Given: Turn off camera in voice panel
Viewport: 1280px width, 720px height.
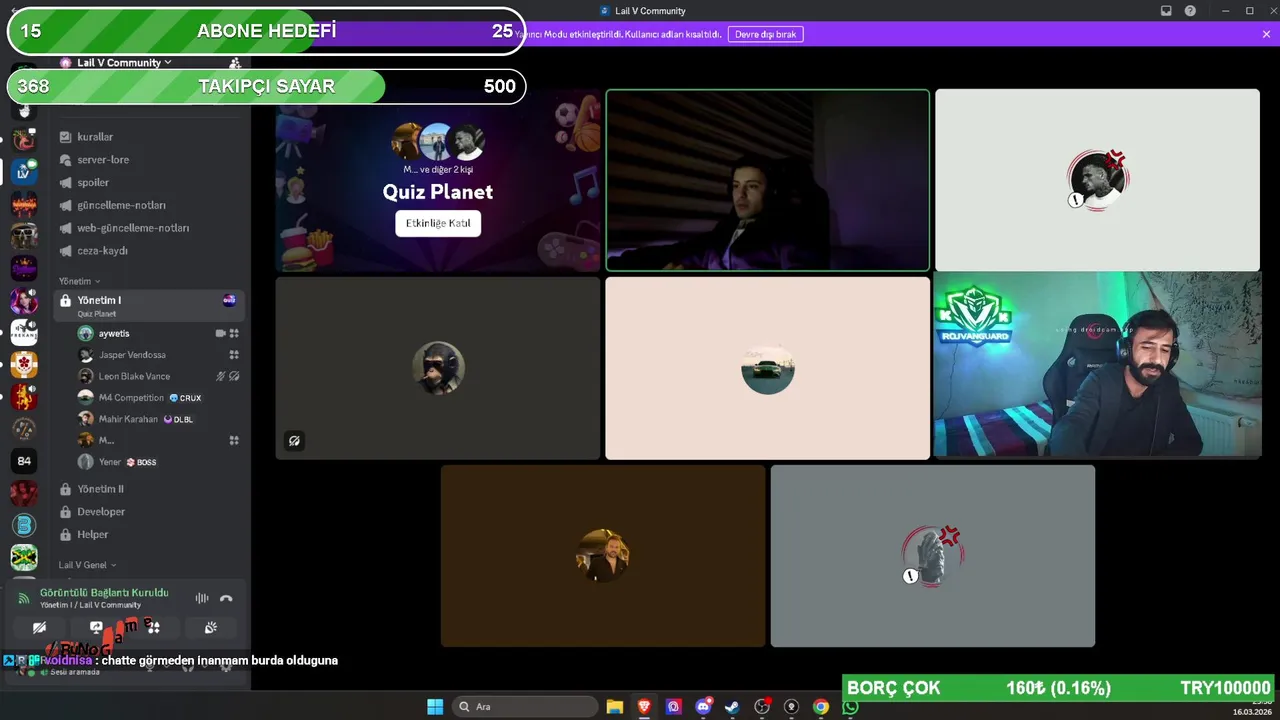Looking at the screenshot, I should 39,628.
